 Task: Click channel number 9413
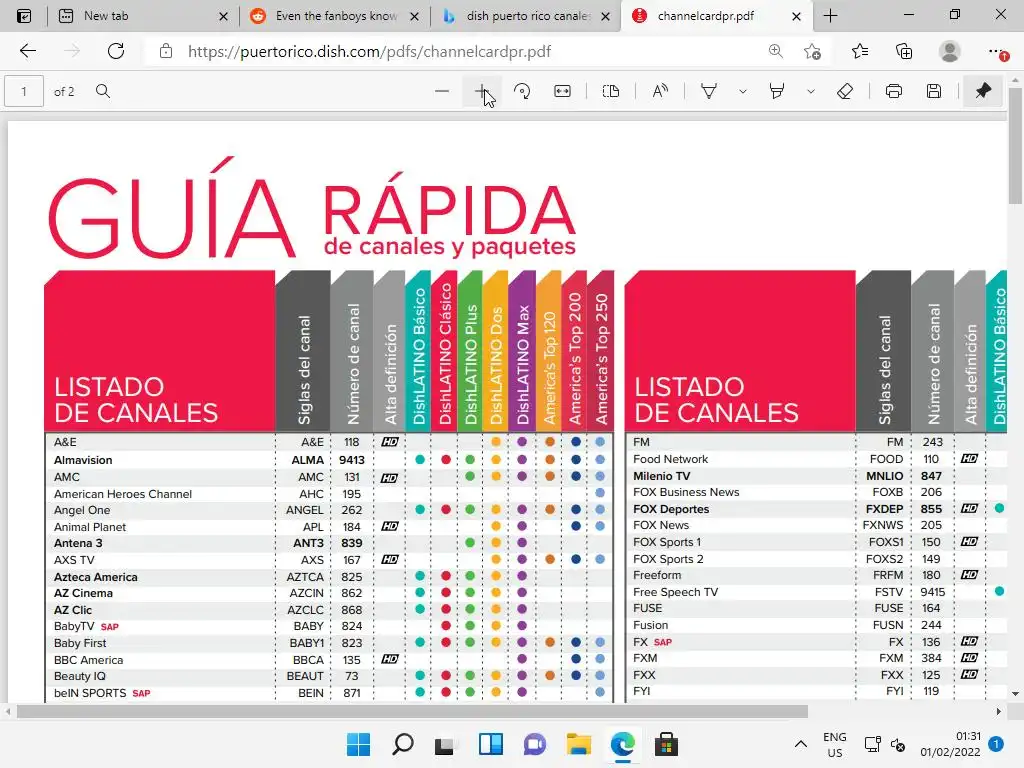351,460
